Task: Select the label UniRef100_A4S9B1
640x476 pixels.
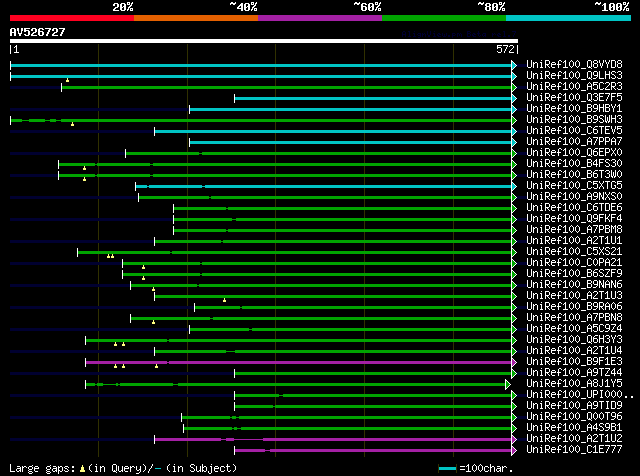Action: point(574,427)
